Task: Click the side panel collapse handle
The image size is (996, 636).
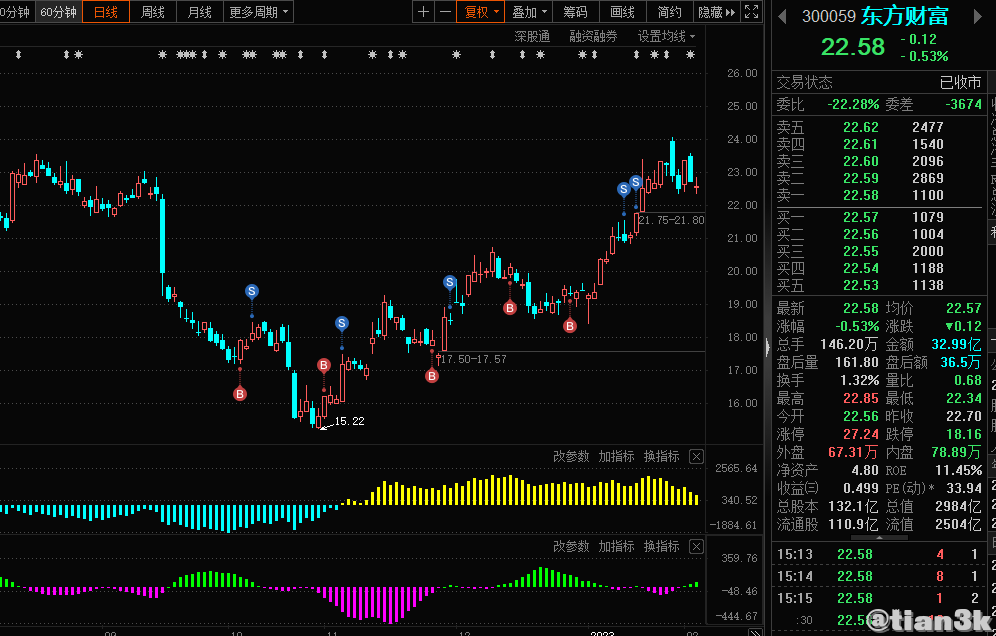Action: pos(767,347)
